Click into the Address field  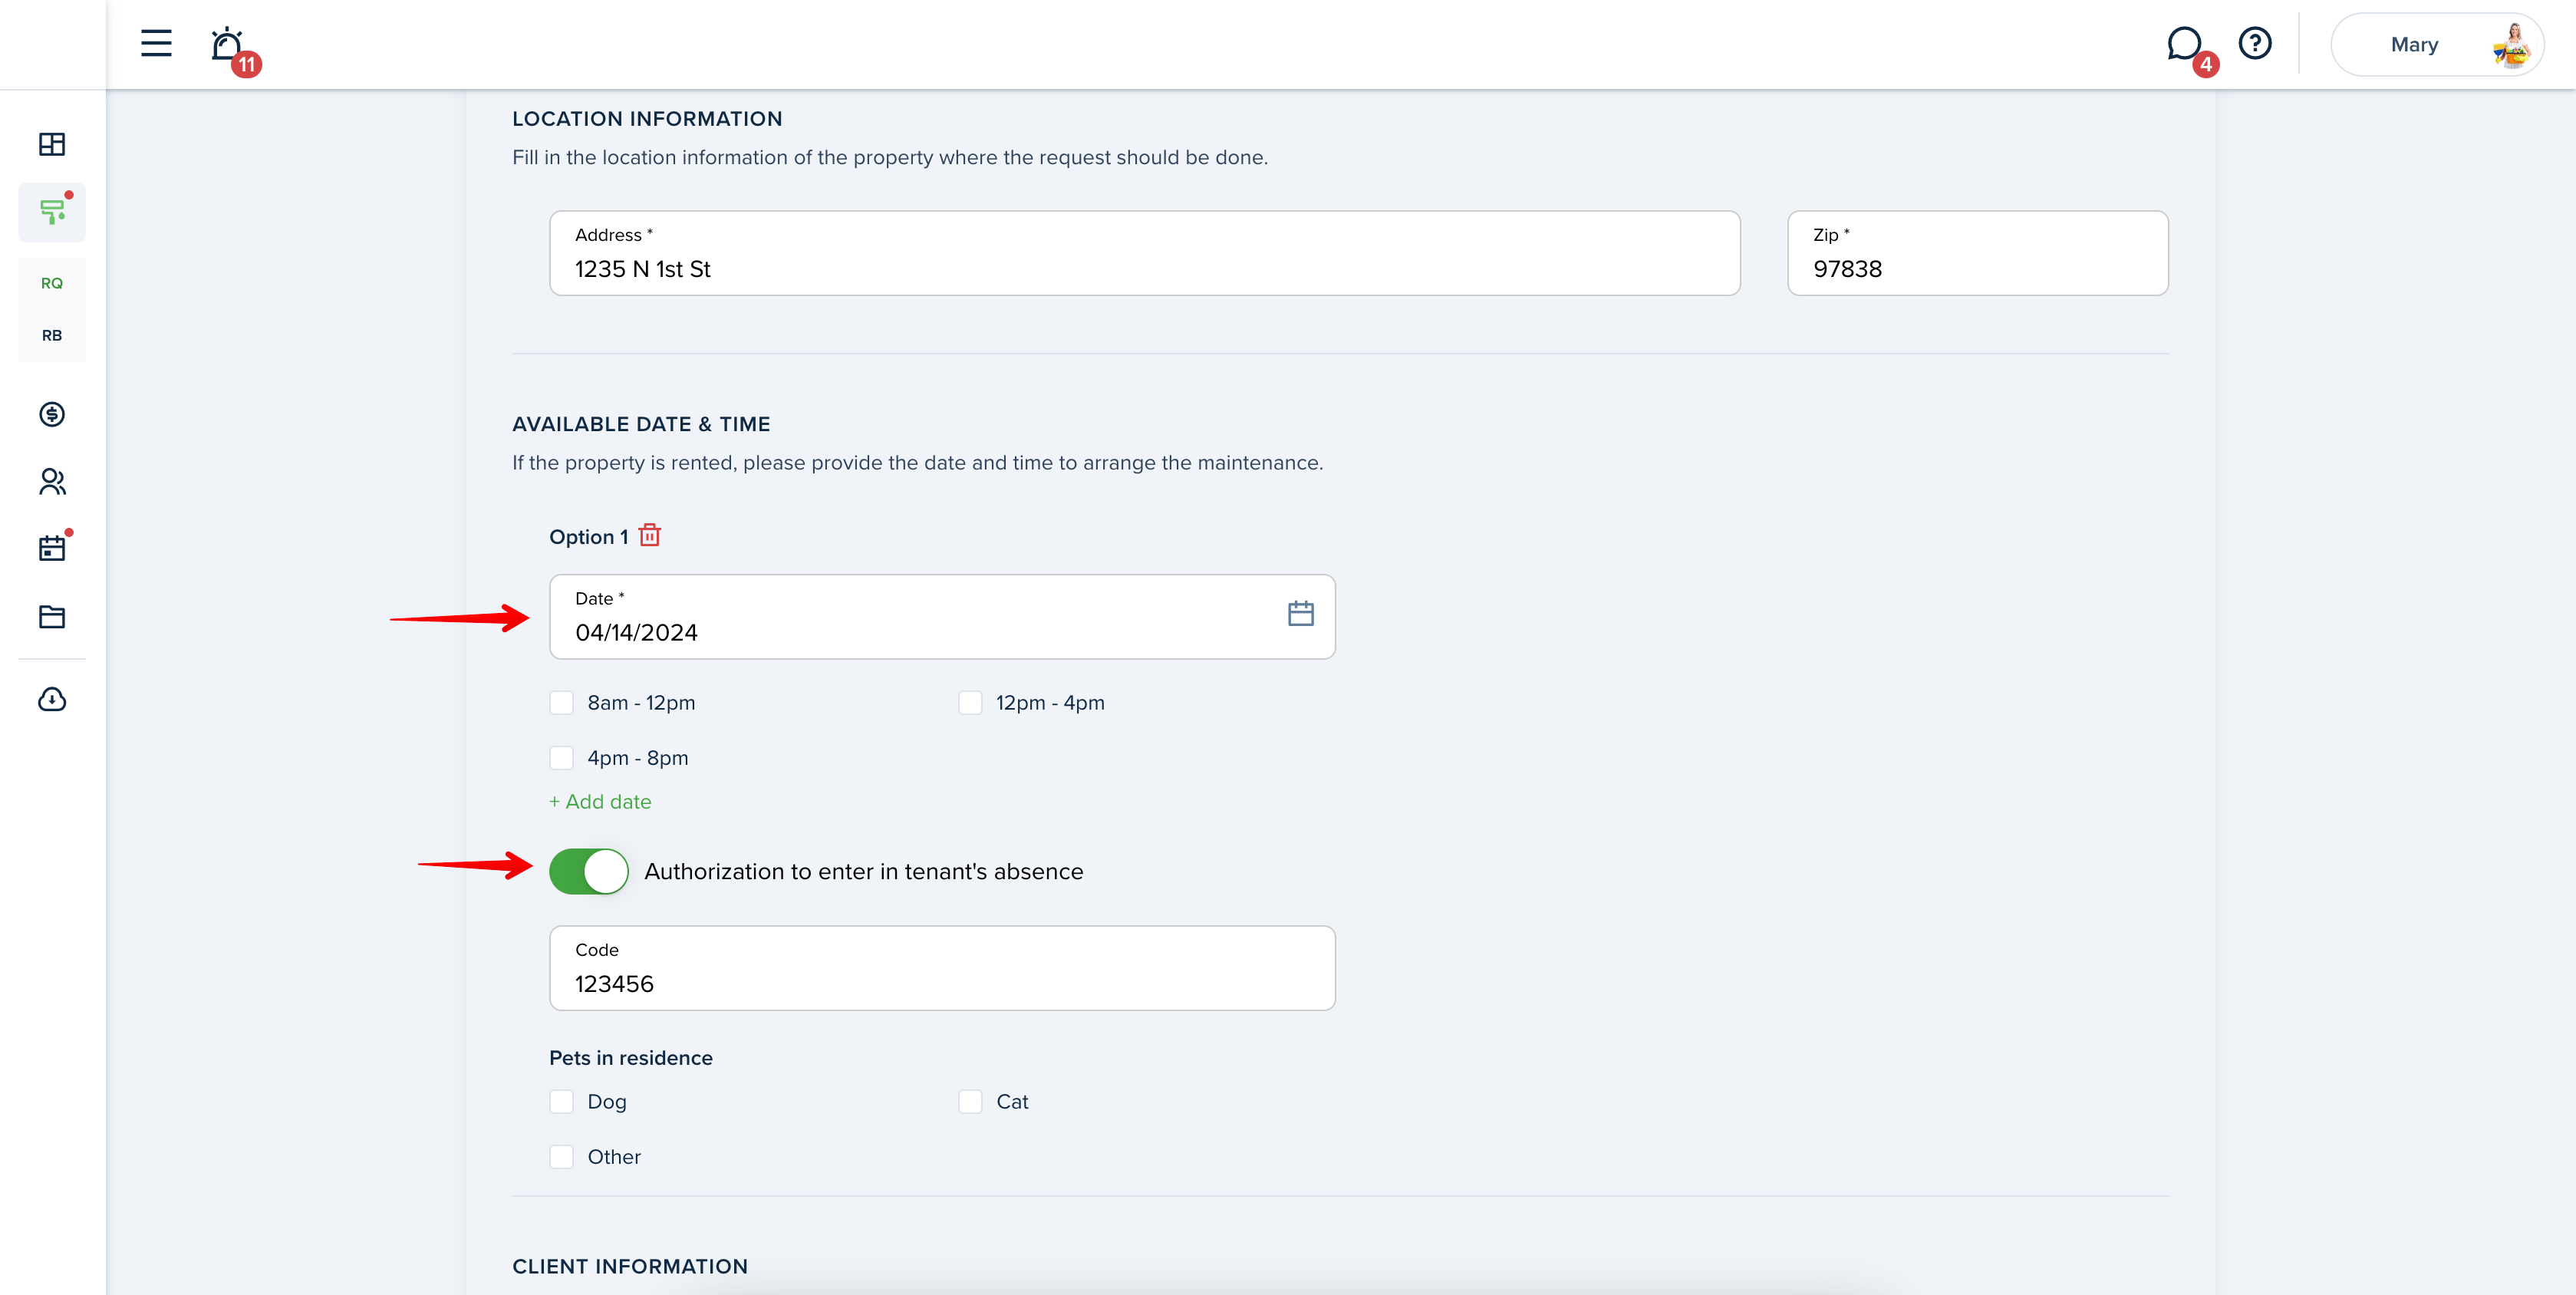click(1145, 253)
